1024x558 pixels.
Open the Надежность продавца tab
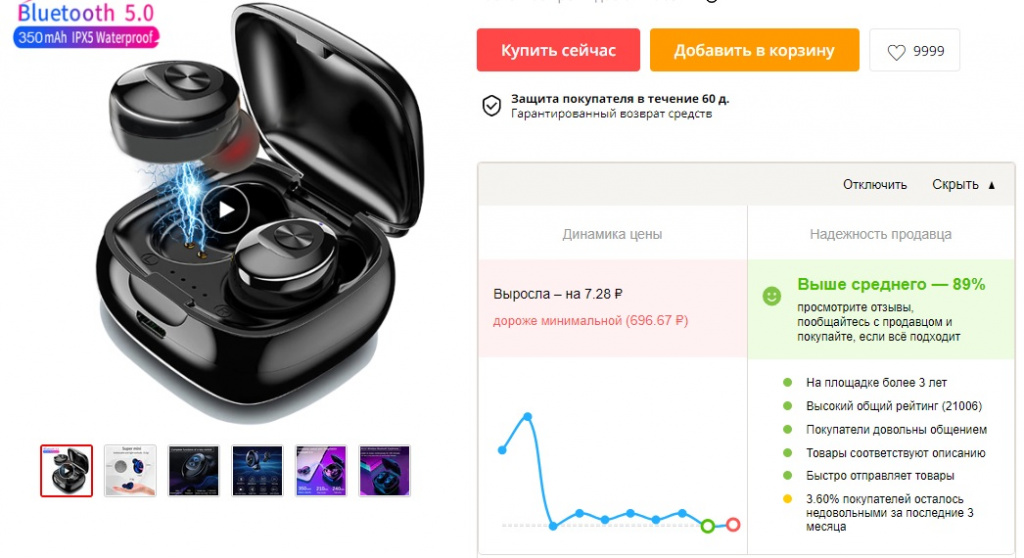pyautogui.click(x=880, y=234)
